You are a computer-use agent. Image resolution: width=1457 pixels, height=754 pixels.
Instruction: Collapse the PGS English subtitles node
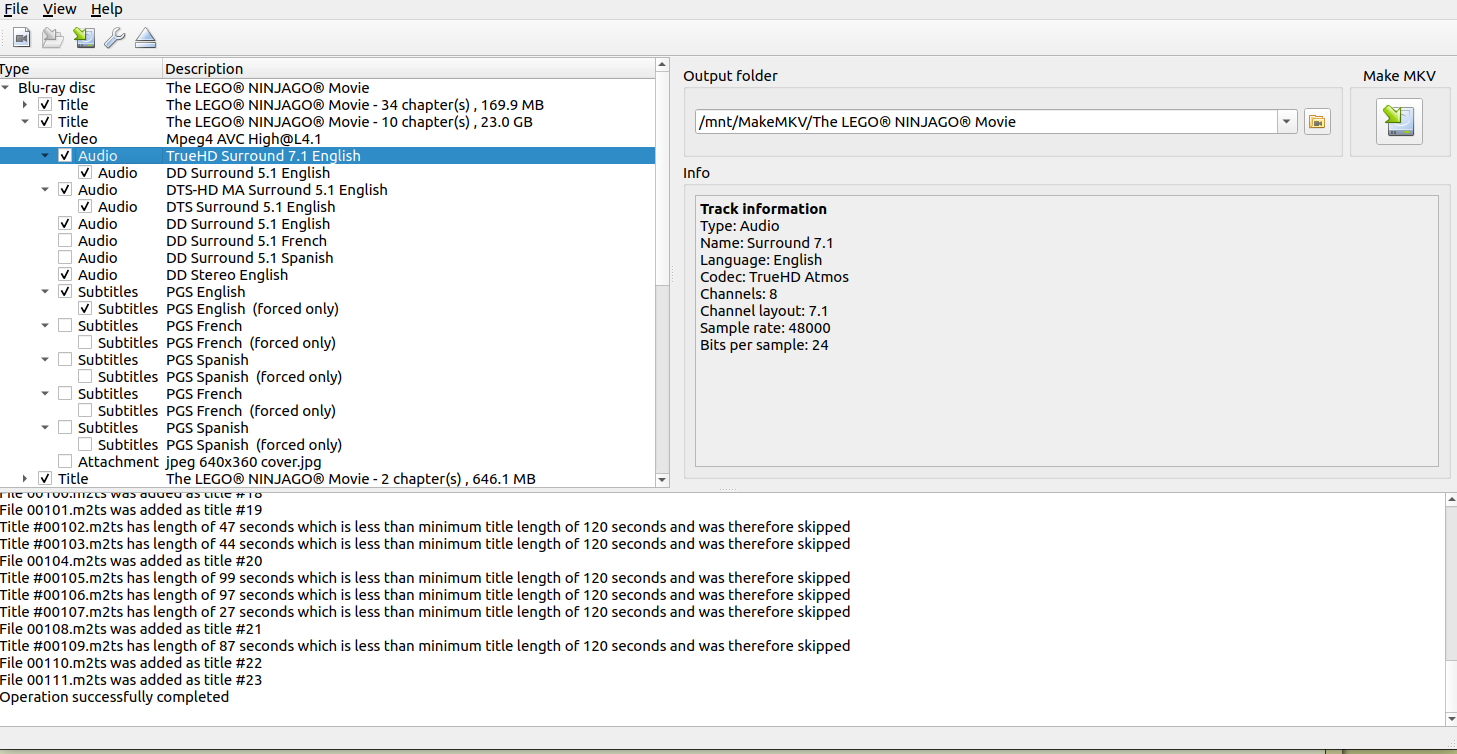[x=46, y=292]
